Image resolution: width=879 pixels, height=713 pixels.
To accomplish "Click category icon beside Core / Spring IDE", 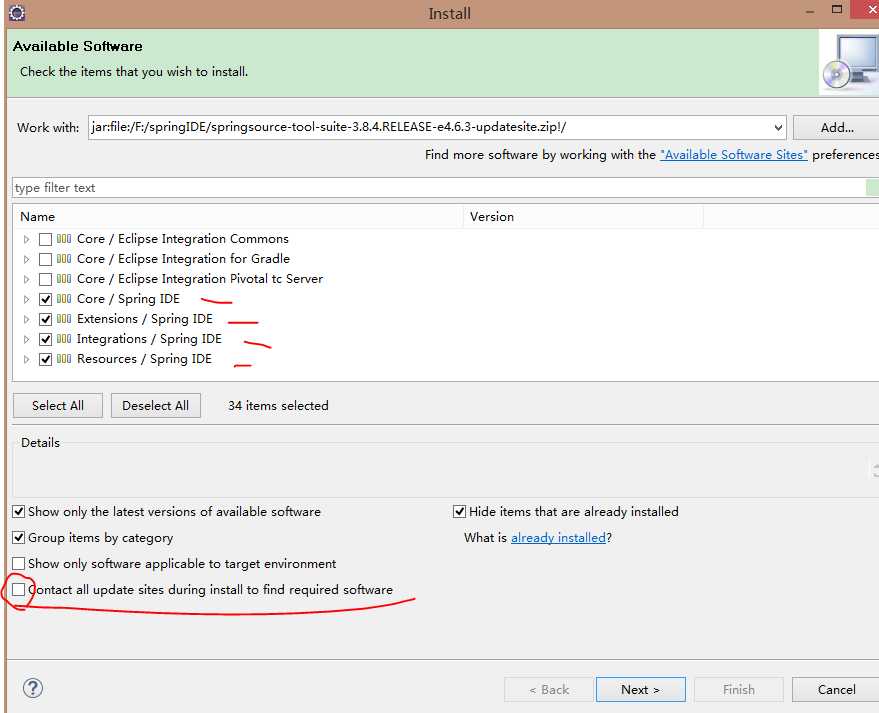I will (x=64, y=299).
